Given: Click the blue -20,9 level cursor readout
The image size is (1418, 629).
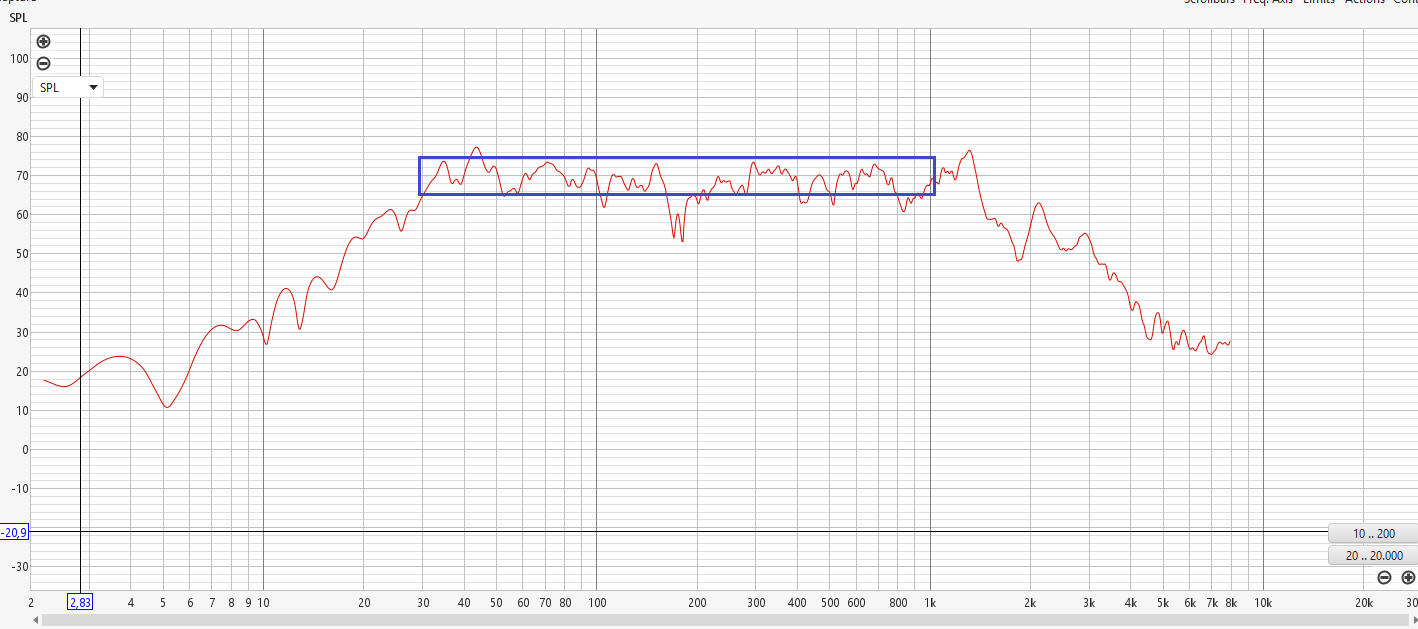Looking at the screenshot, I should click(15, 533).
